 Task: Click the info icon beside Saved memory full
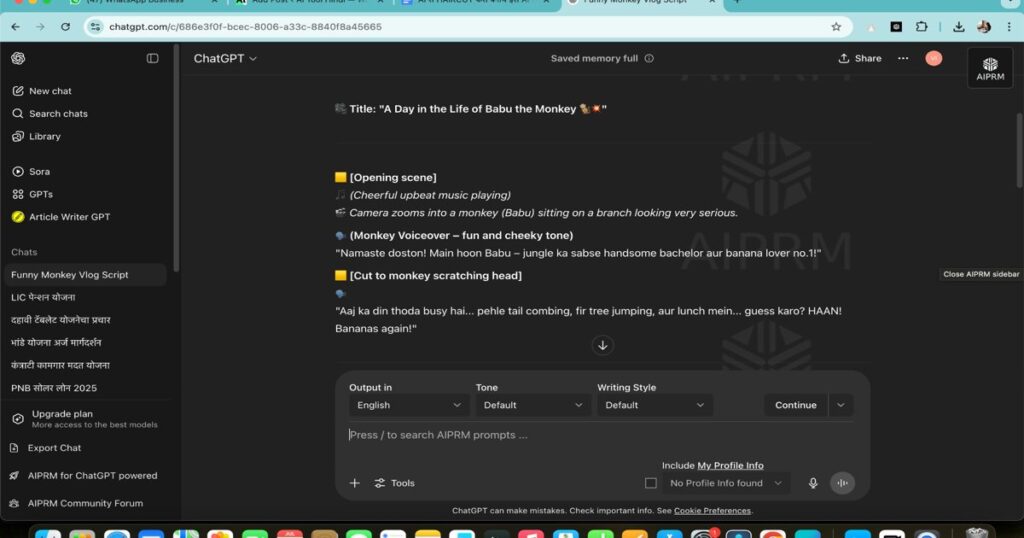[x=649, y=58]
